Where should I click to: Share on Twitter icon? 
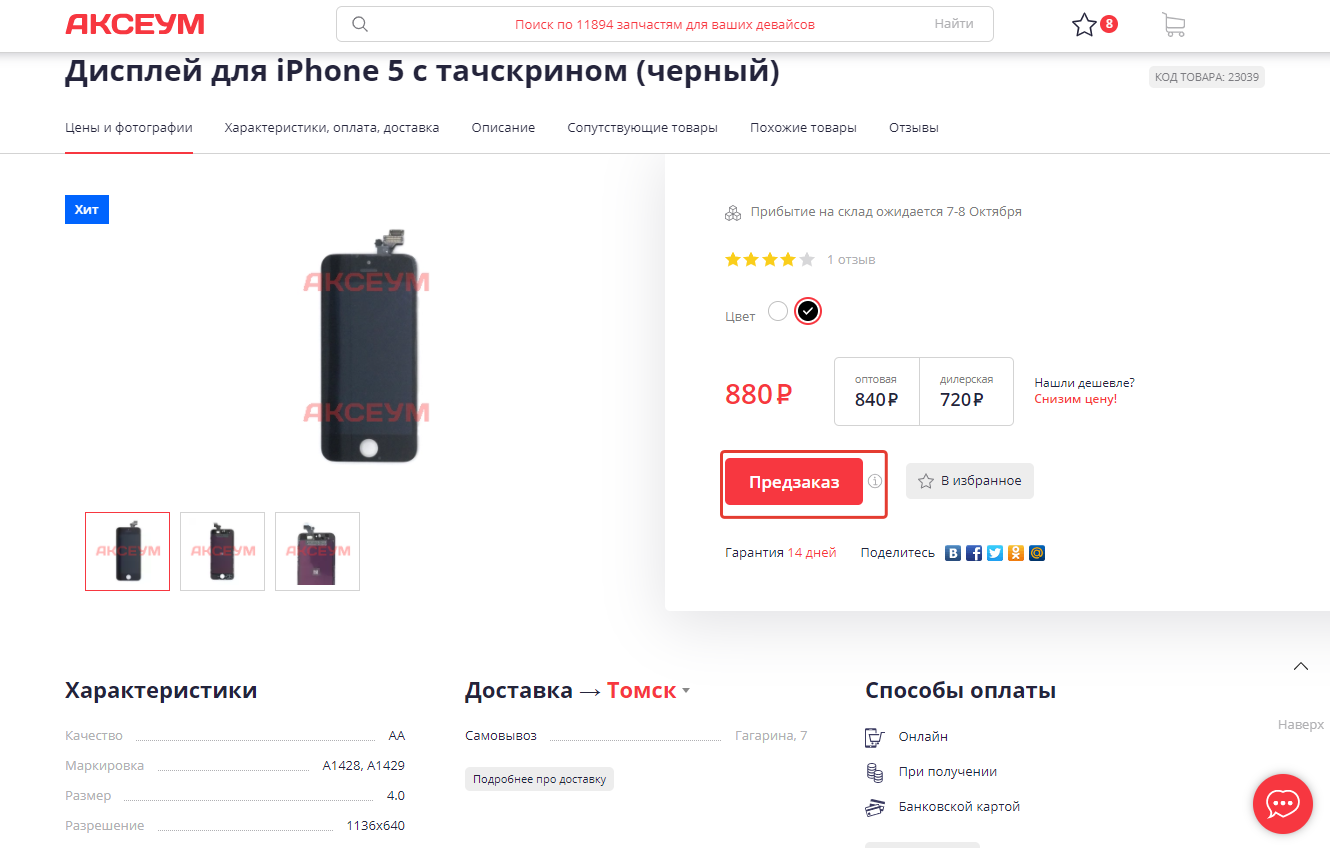click(x=995, y=552)
